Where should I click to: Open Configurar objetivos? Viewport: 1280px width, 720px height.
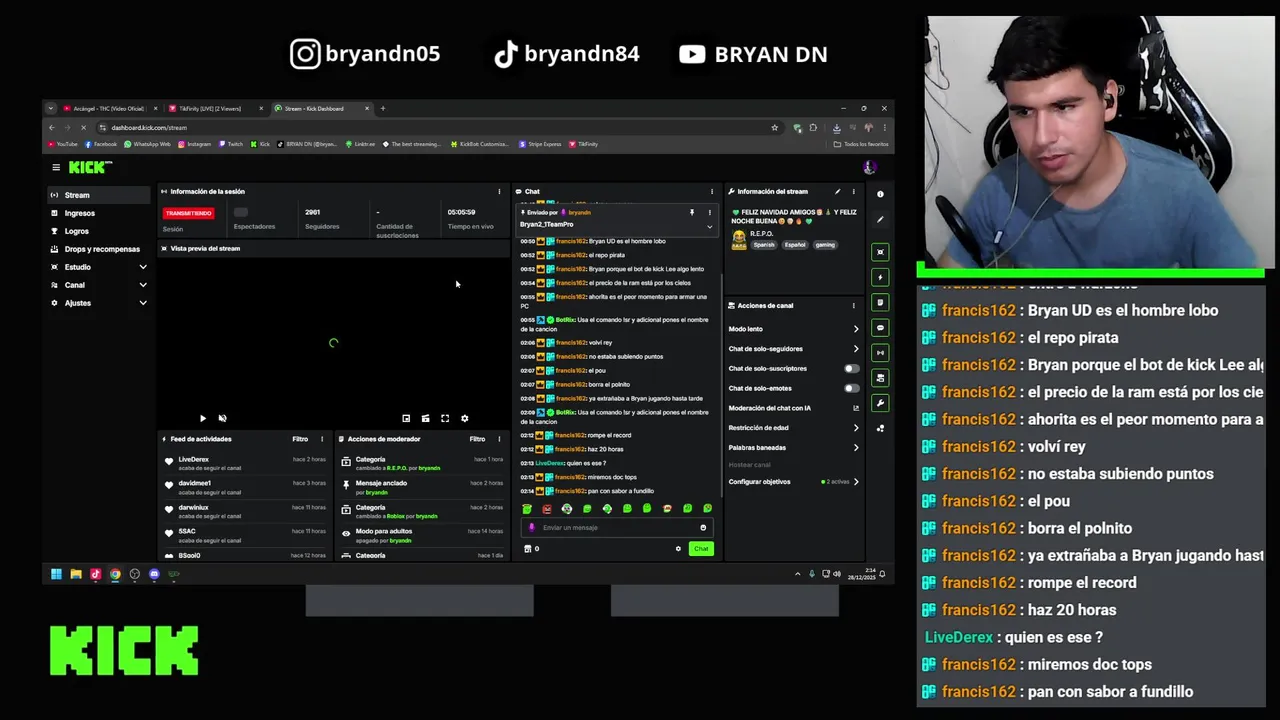coord(793,482)
